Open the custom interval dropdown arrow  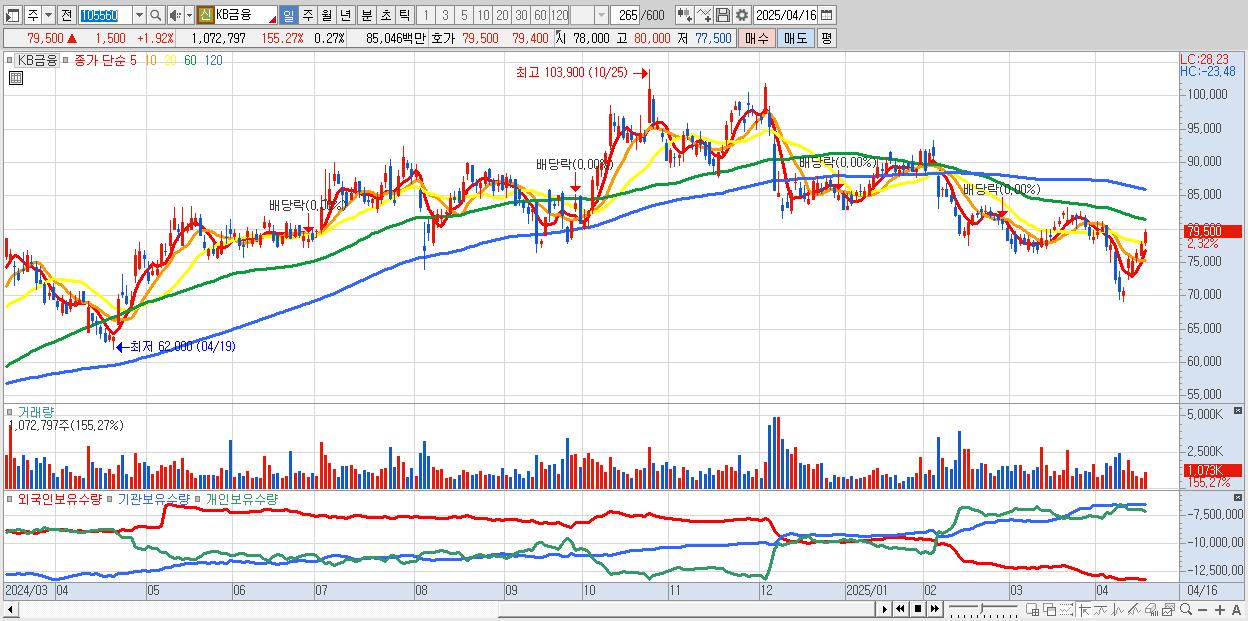601,15
